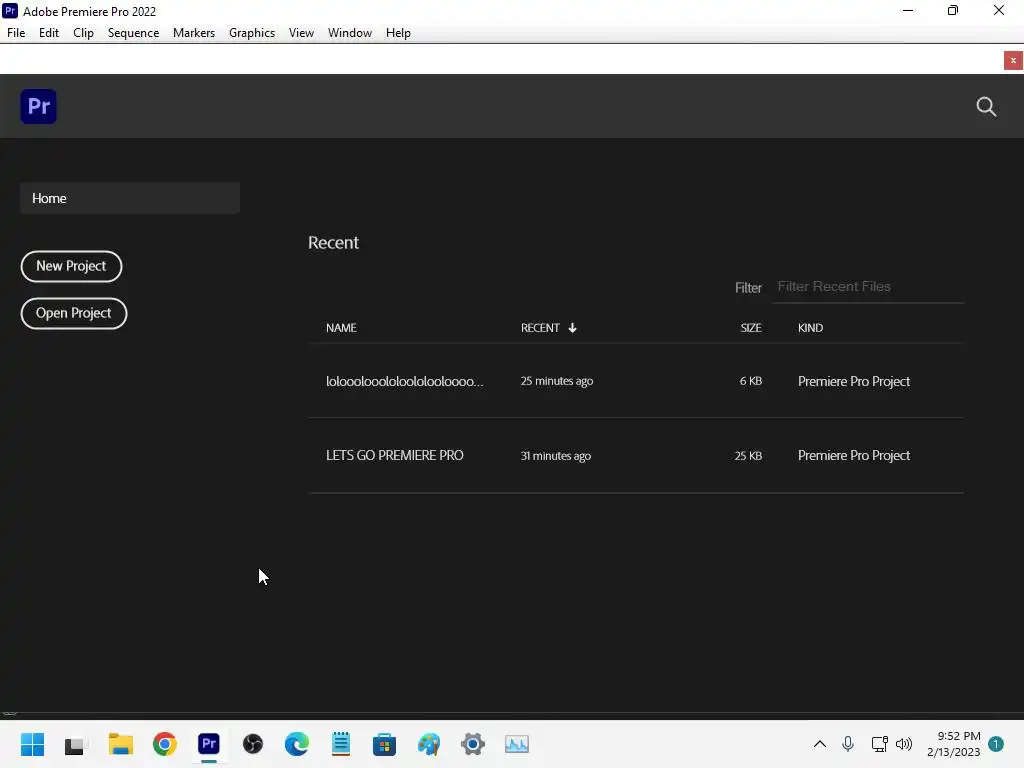Click the 6 KB size cell
Screen dimensions: 1024x768
[x=751, y=381]
